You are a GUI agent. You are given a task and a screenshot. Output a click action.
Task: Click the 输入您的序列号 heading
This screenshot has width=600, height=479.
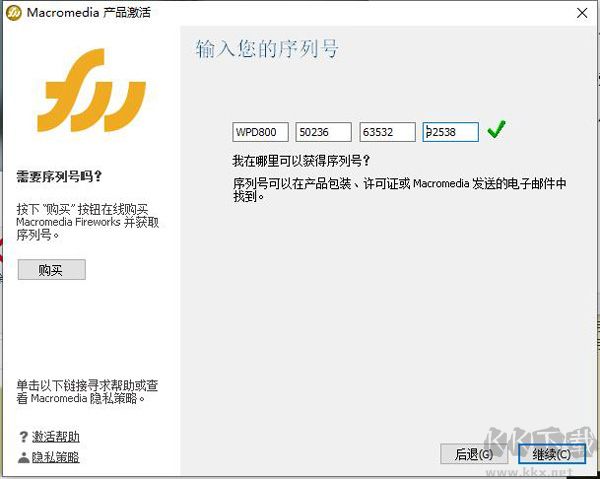pyautogui.click(x=267, y=49)
